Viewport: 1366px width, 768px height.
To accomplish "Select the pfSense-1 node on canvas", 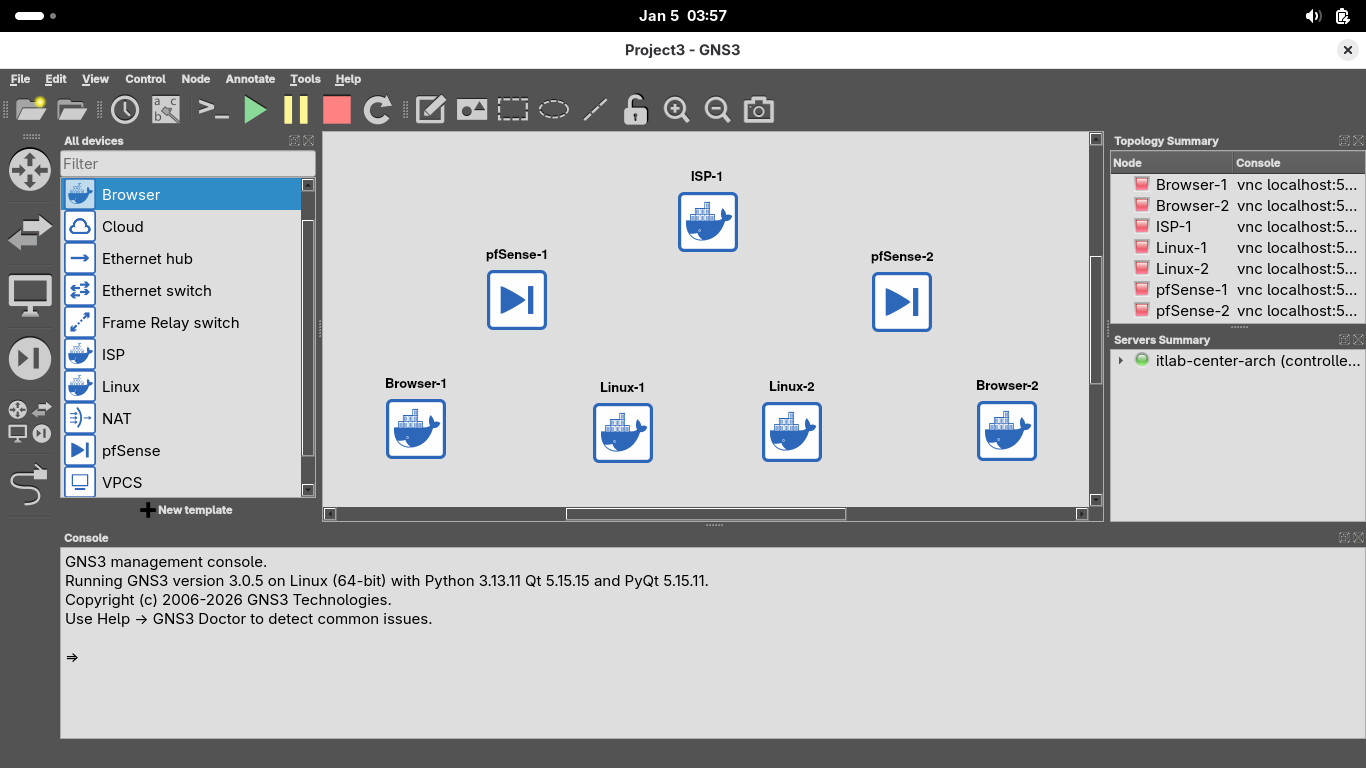I will point(516,300).
